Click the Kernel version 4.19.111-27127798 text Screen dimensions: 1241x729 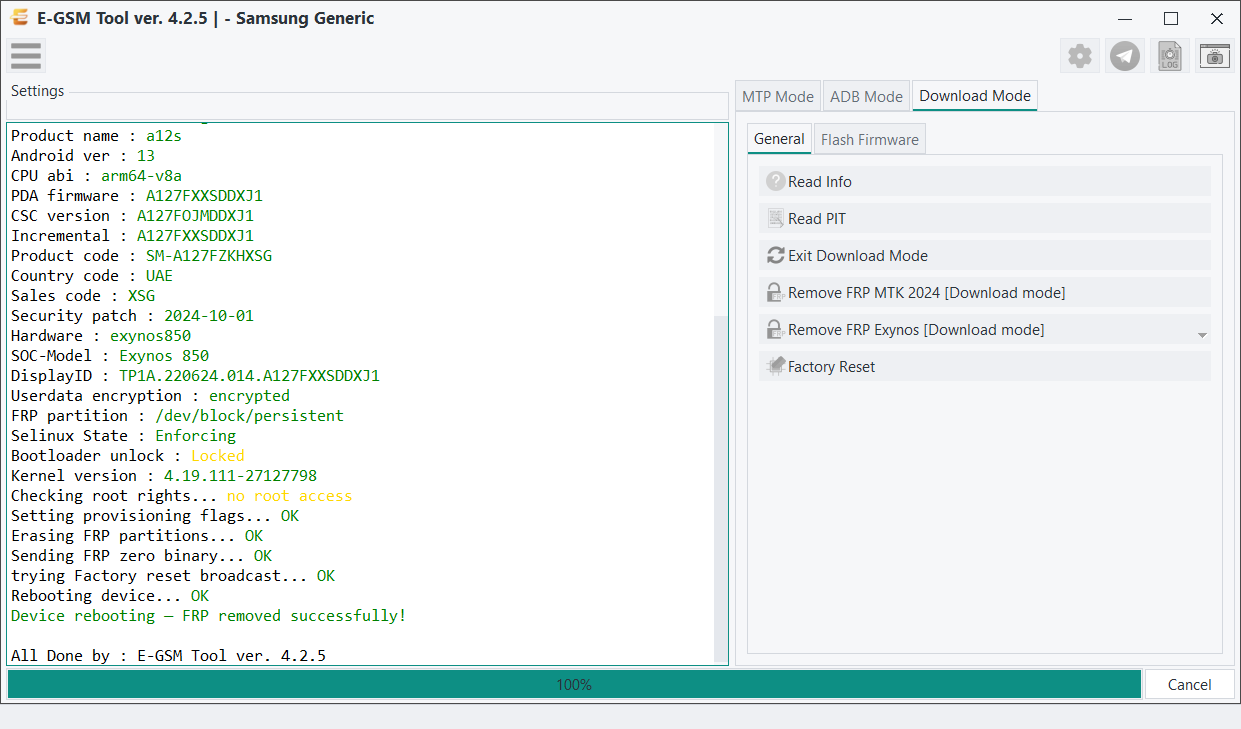coord(240,475)
